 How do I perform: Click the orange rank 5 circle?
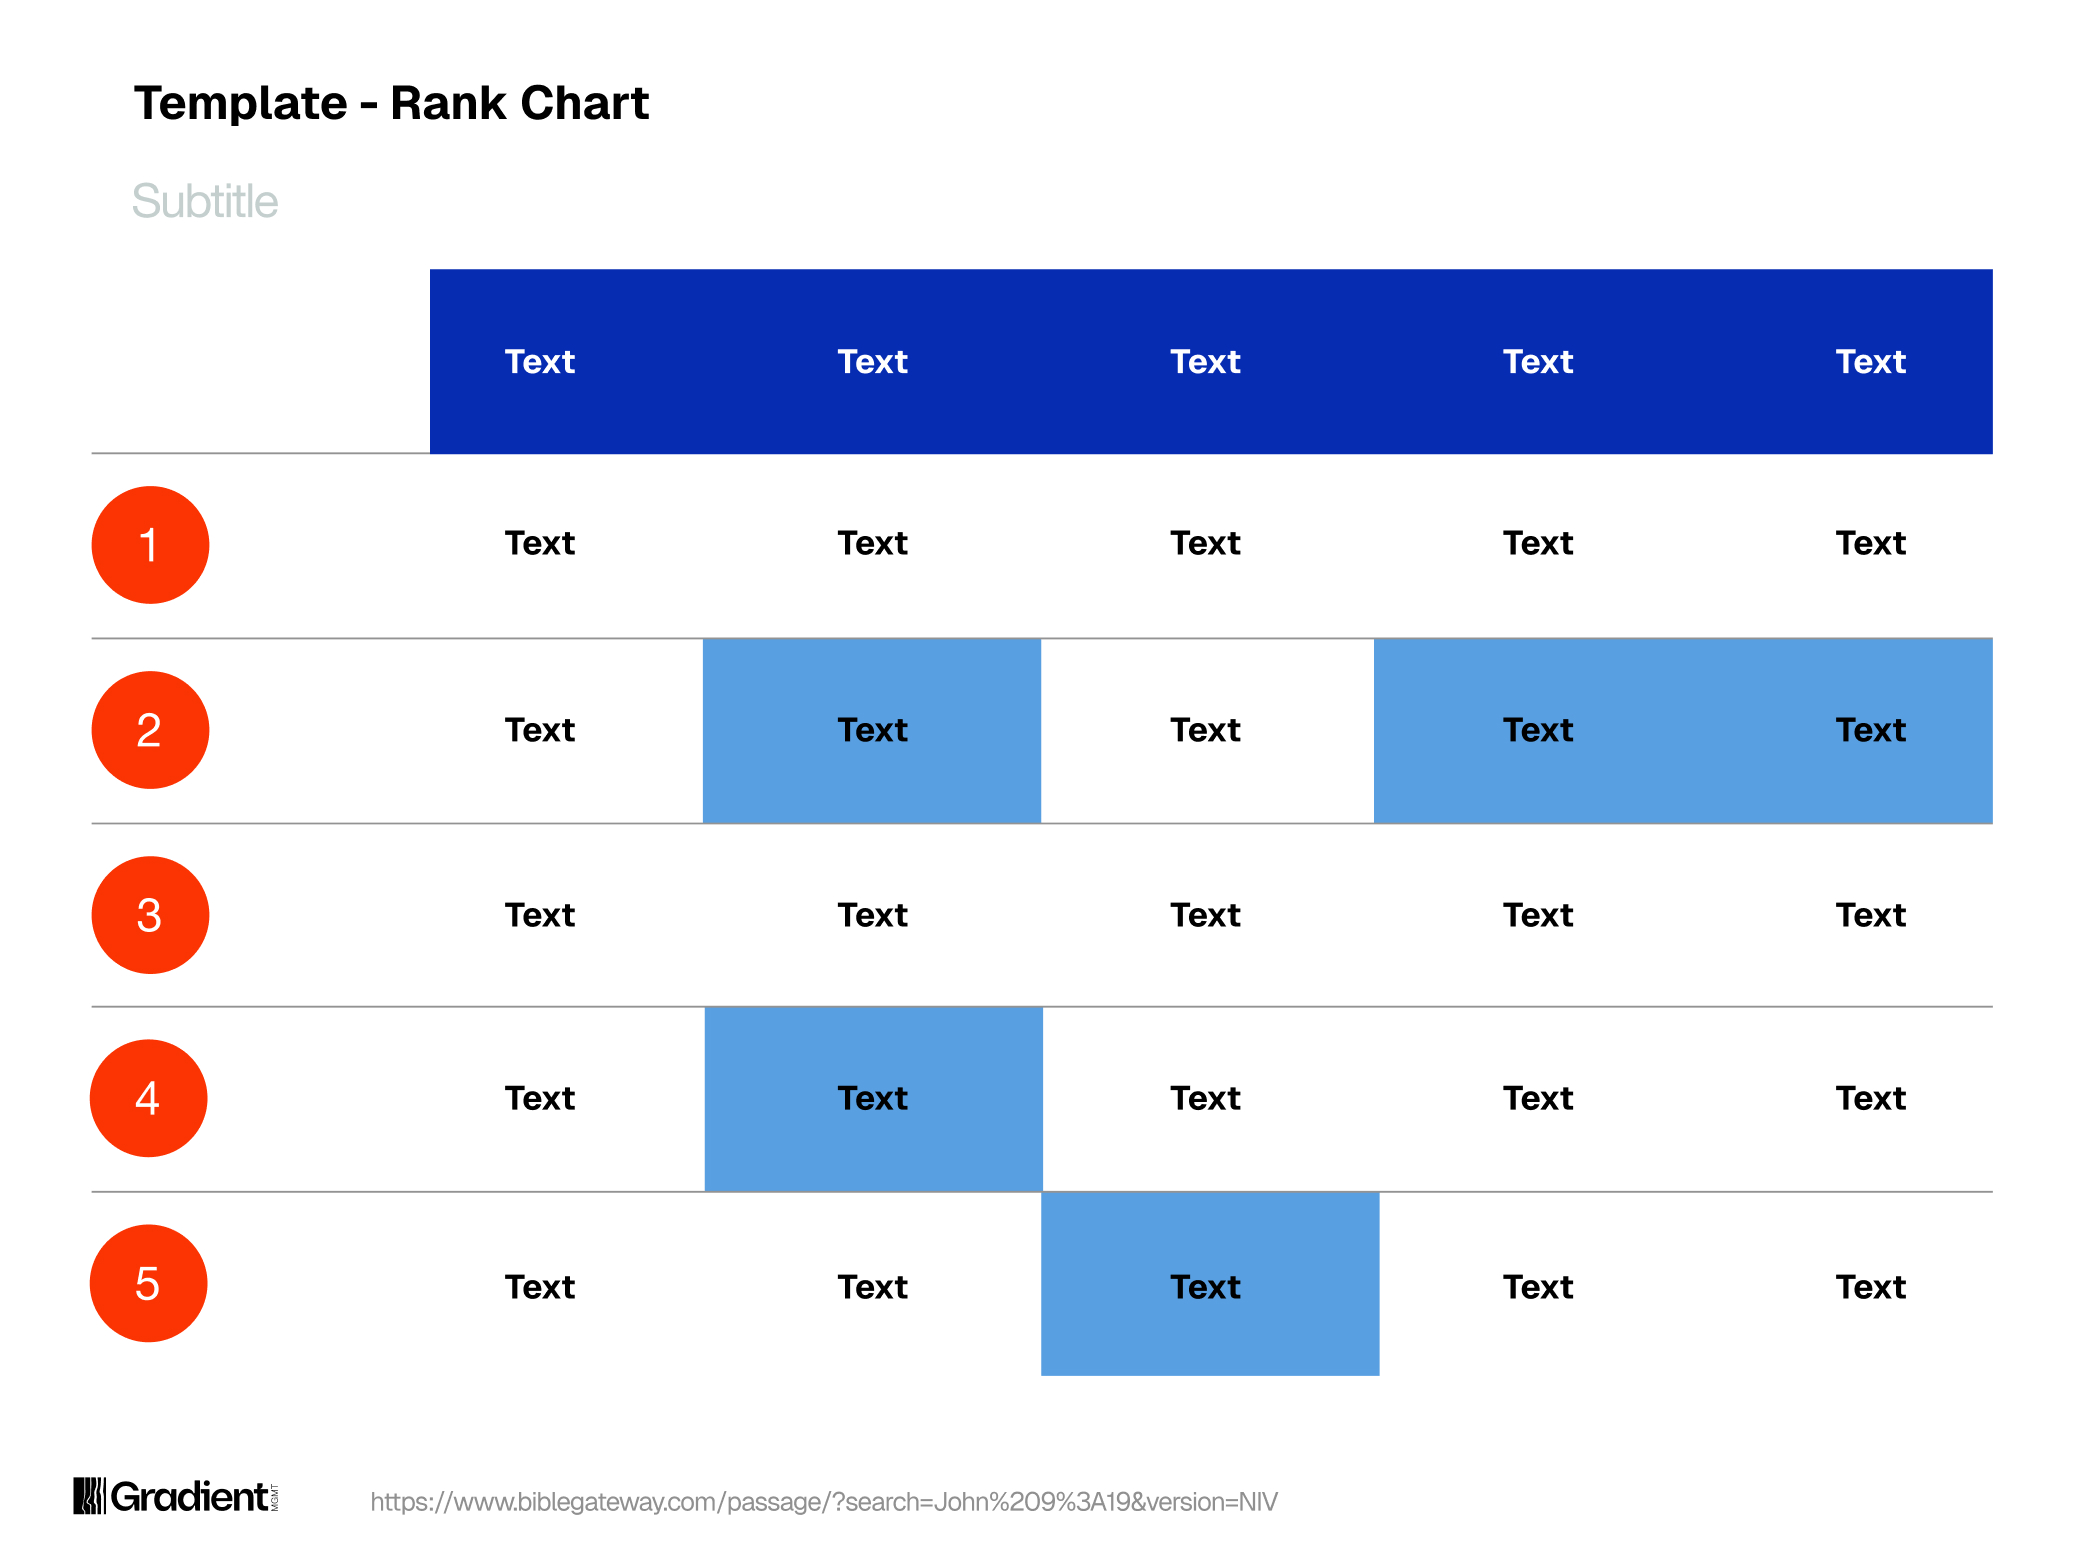tap(149, 1283)
